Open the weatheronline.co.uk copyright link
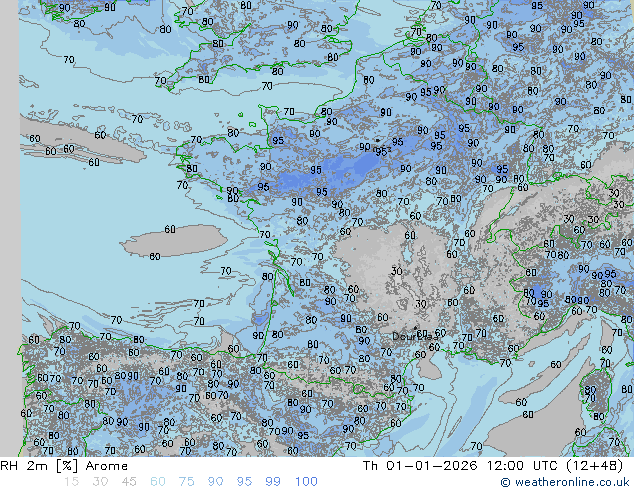 (570, 482)
